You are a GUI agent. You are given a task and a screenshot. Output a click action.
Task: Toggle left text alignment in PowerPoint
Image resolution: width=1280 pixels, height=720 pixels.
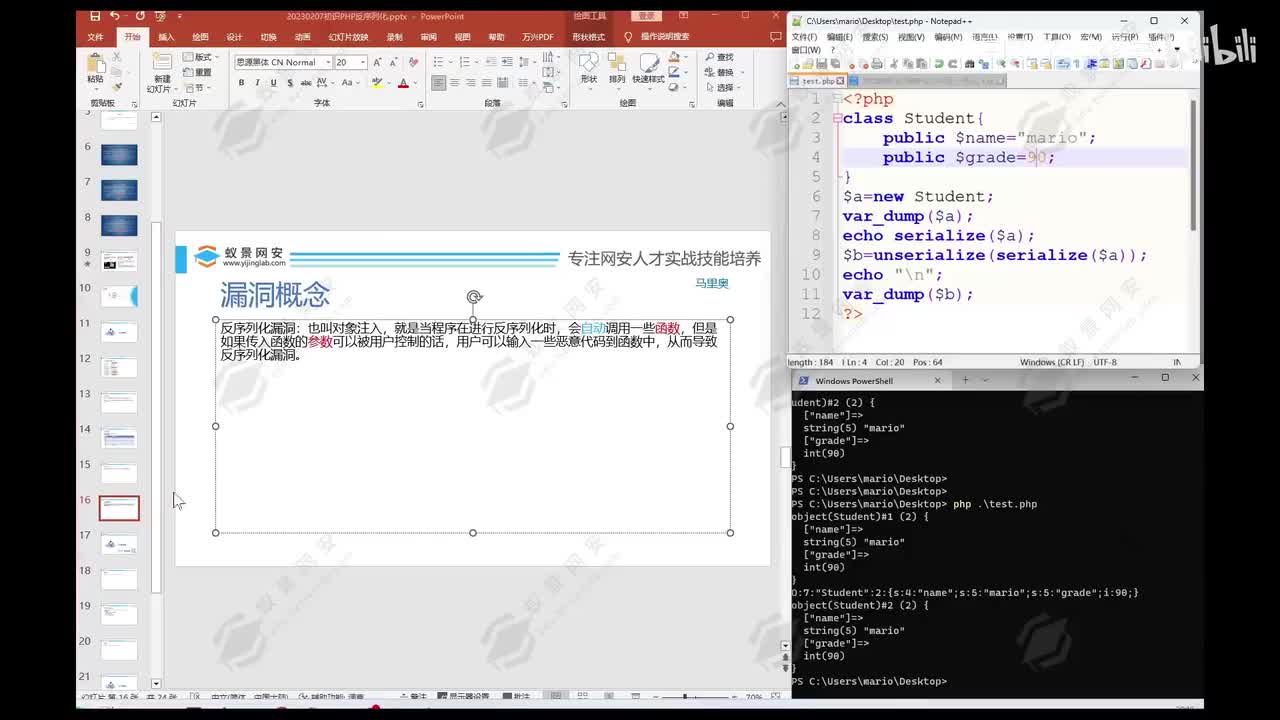coord(439,83)
